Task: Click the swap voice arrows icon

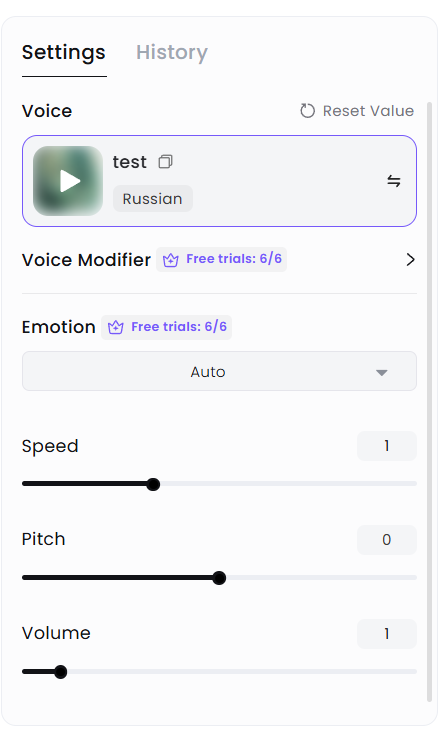Action: click(x=394, y=181)
